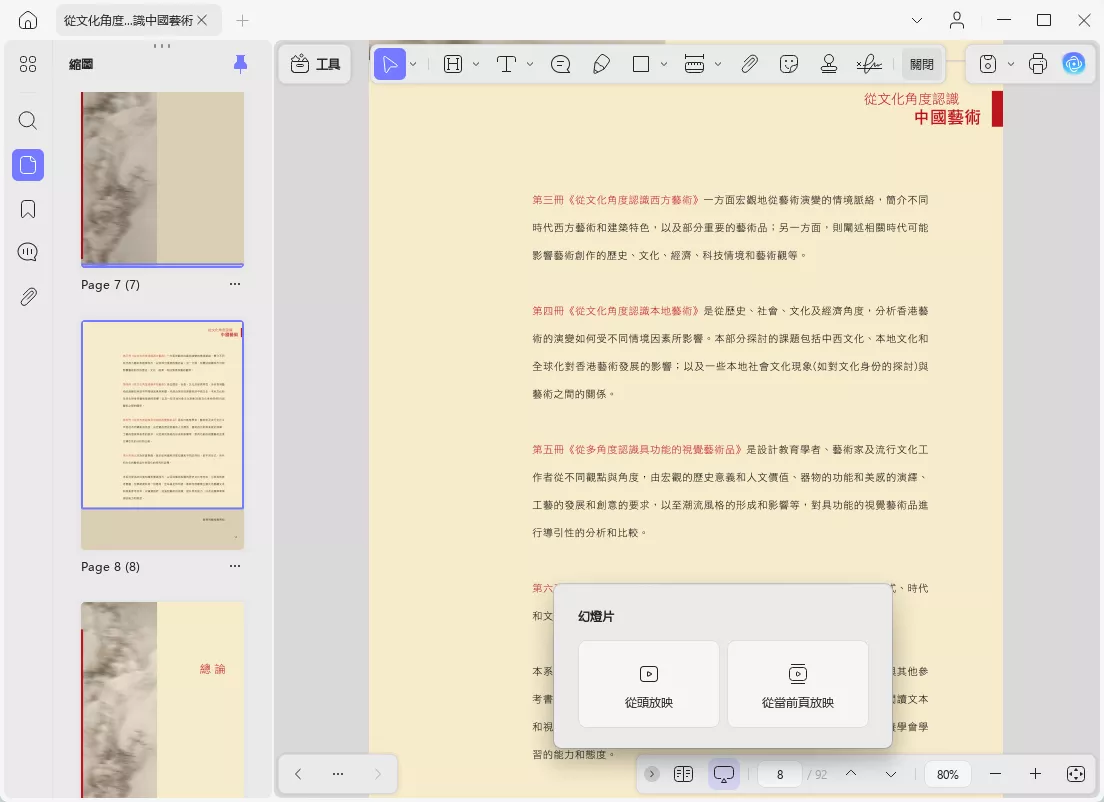Open more options for Page 8
1104x802 pixels.
point(234,566)
